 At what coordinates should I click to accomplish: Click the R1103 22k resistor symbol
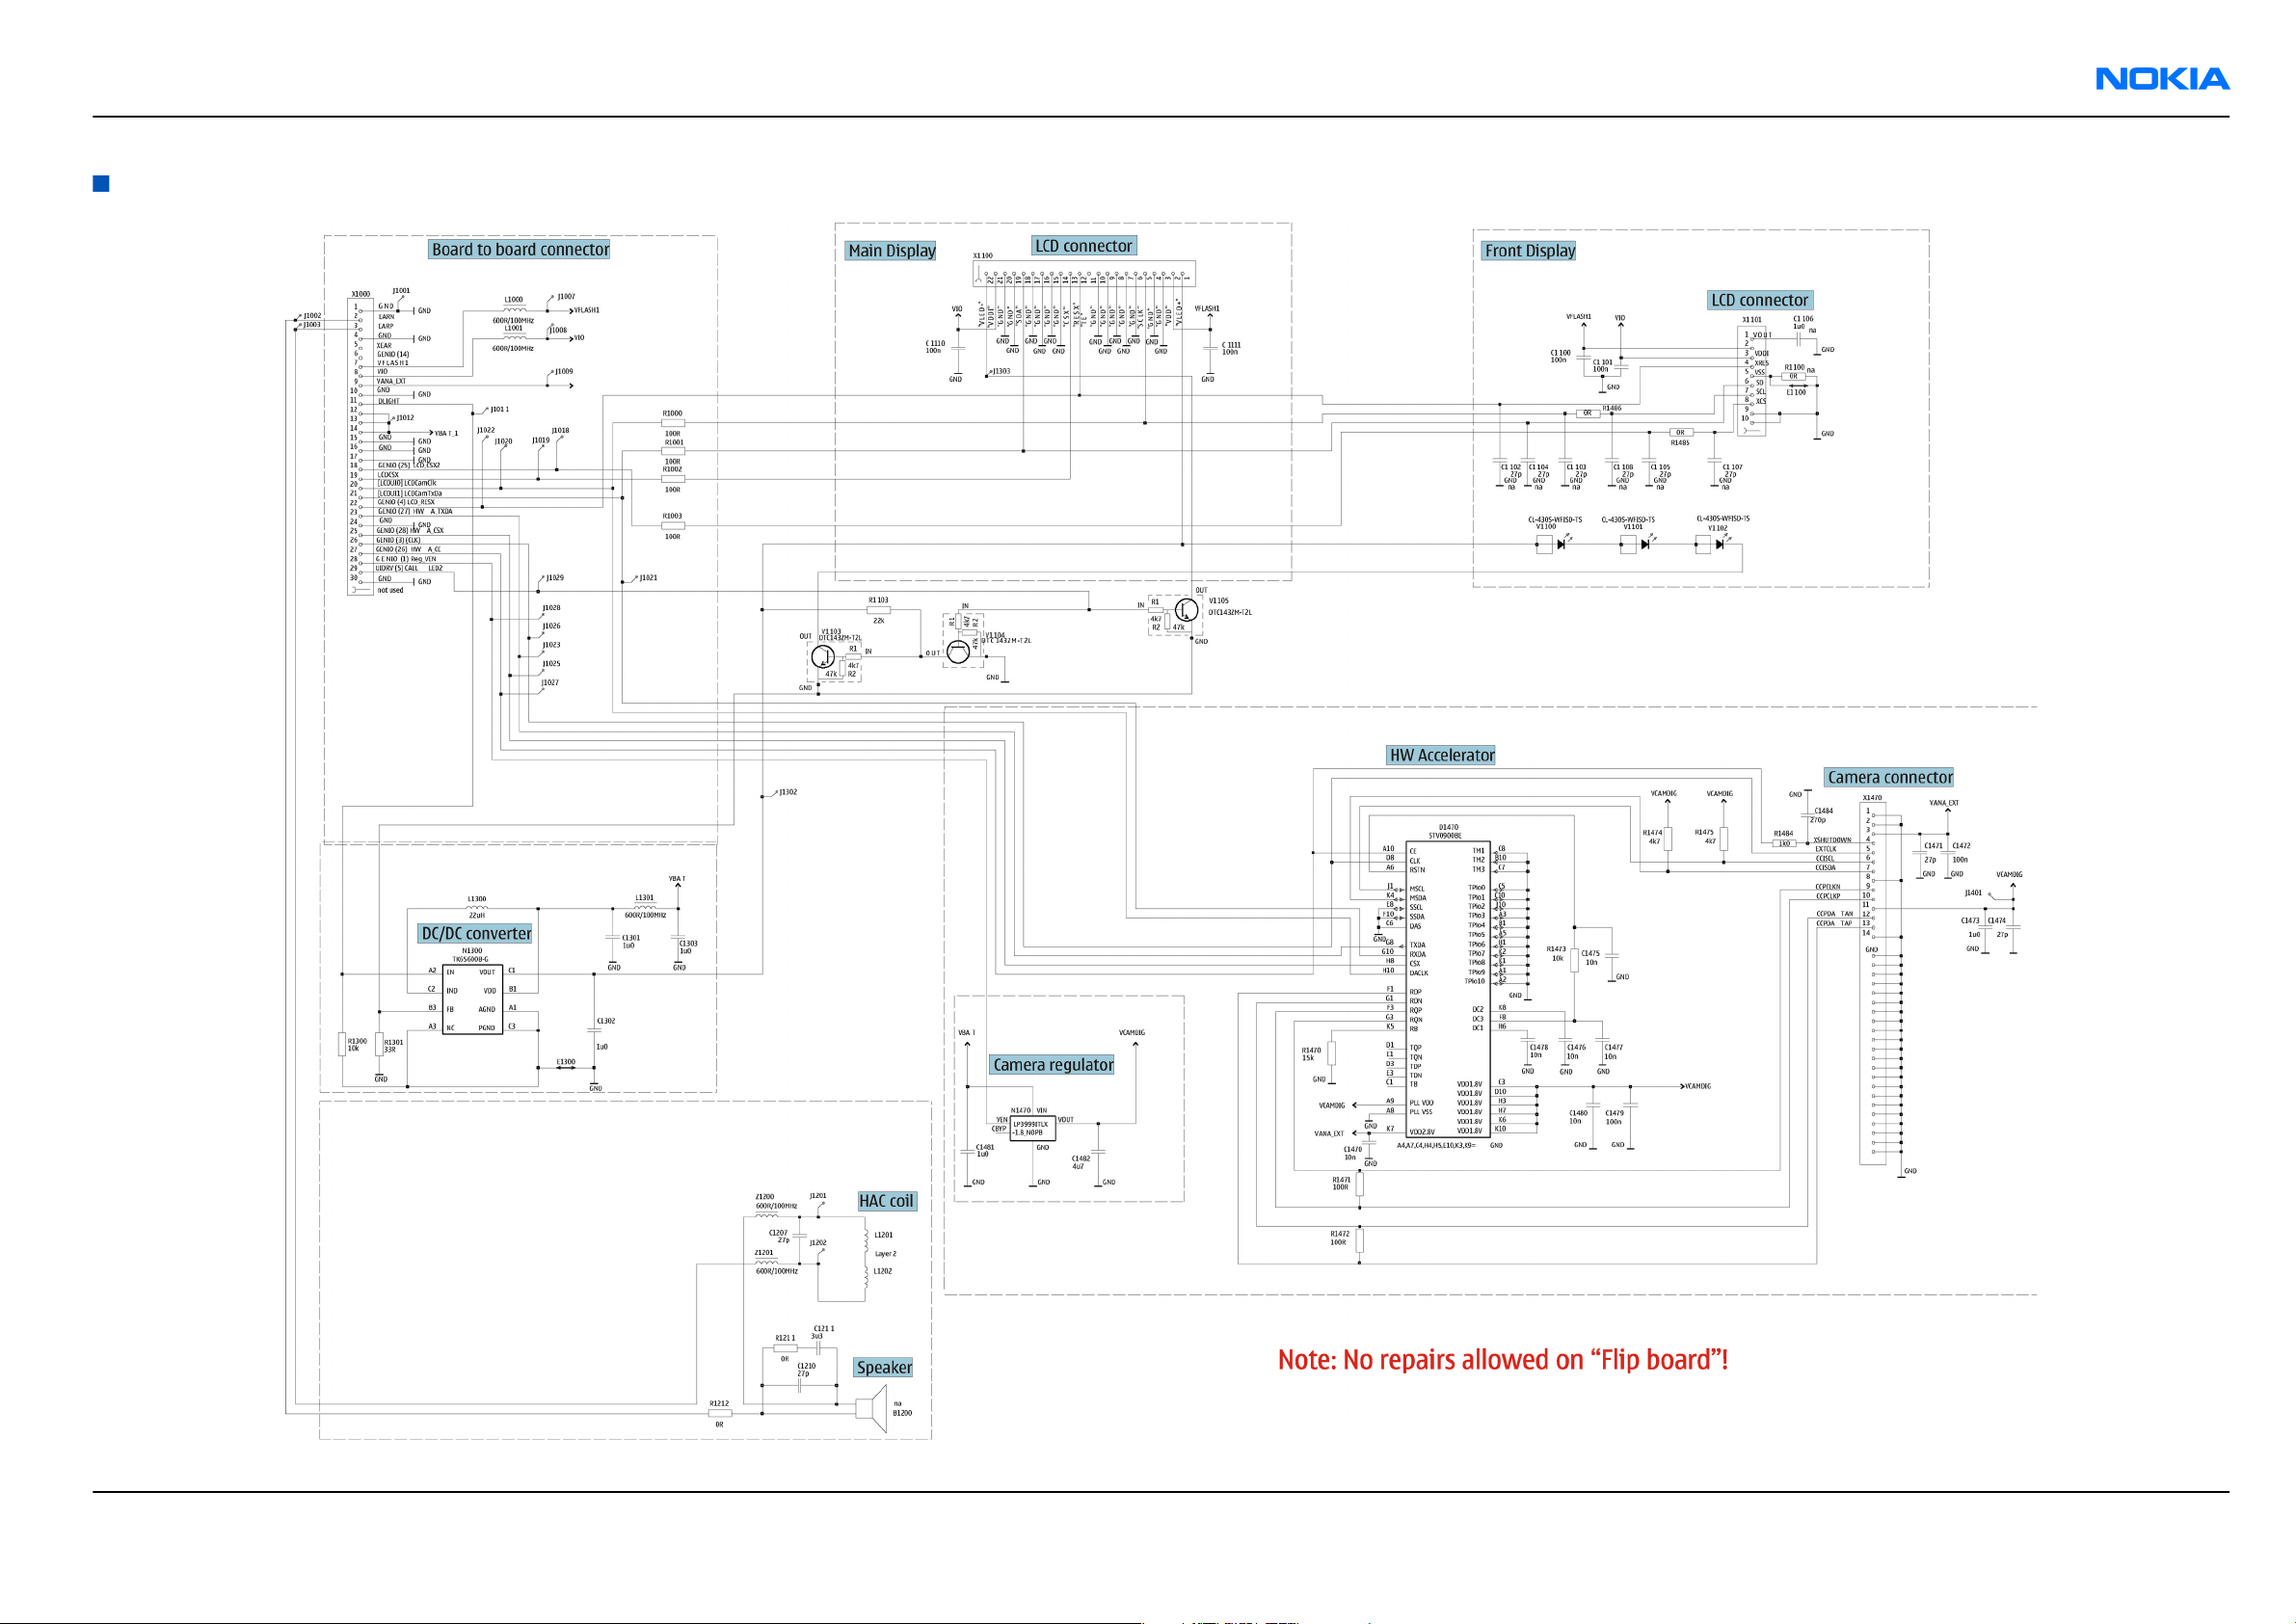click(x=878, y=610)
